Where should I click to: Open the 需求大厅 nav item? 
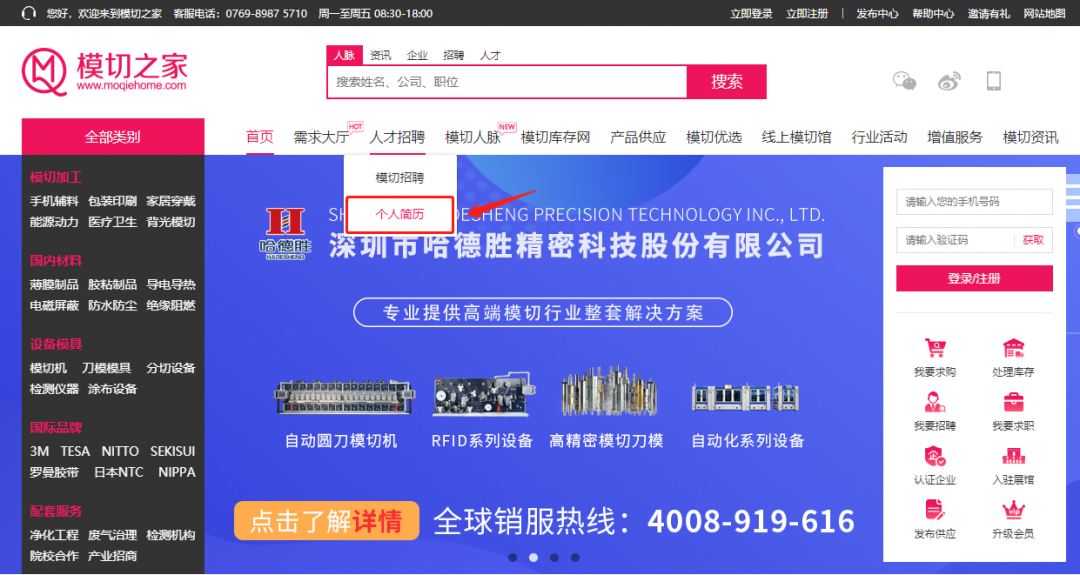tap(321, 137)
